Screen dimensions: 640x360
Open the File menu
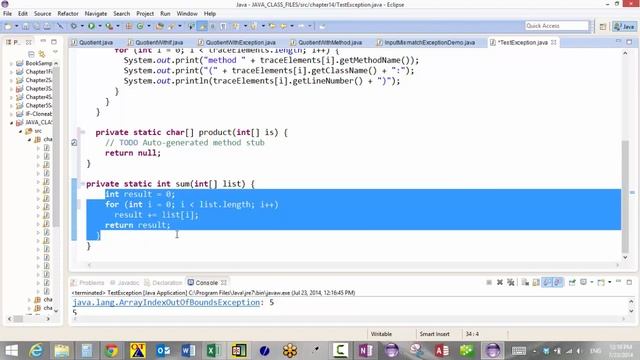[x=7, y=13]
